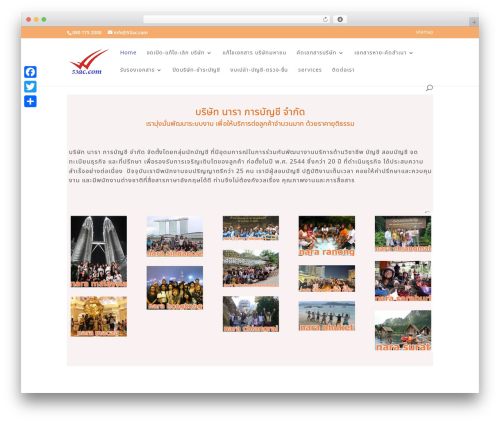This screenshot has height=423, width=500.
Task: Click the phone number in orange bar
Action: tap(87, 33)
